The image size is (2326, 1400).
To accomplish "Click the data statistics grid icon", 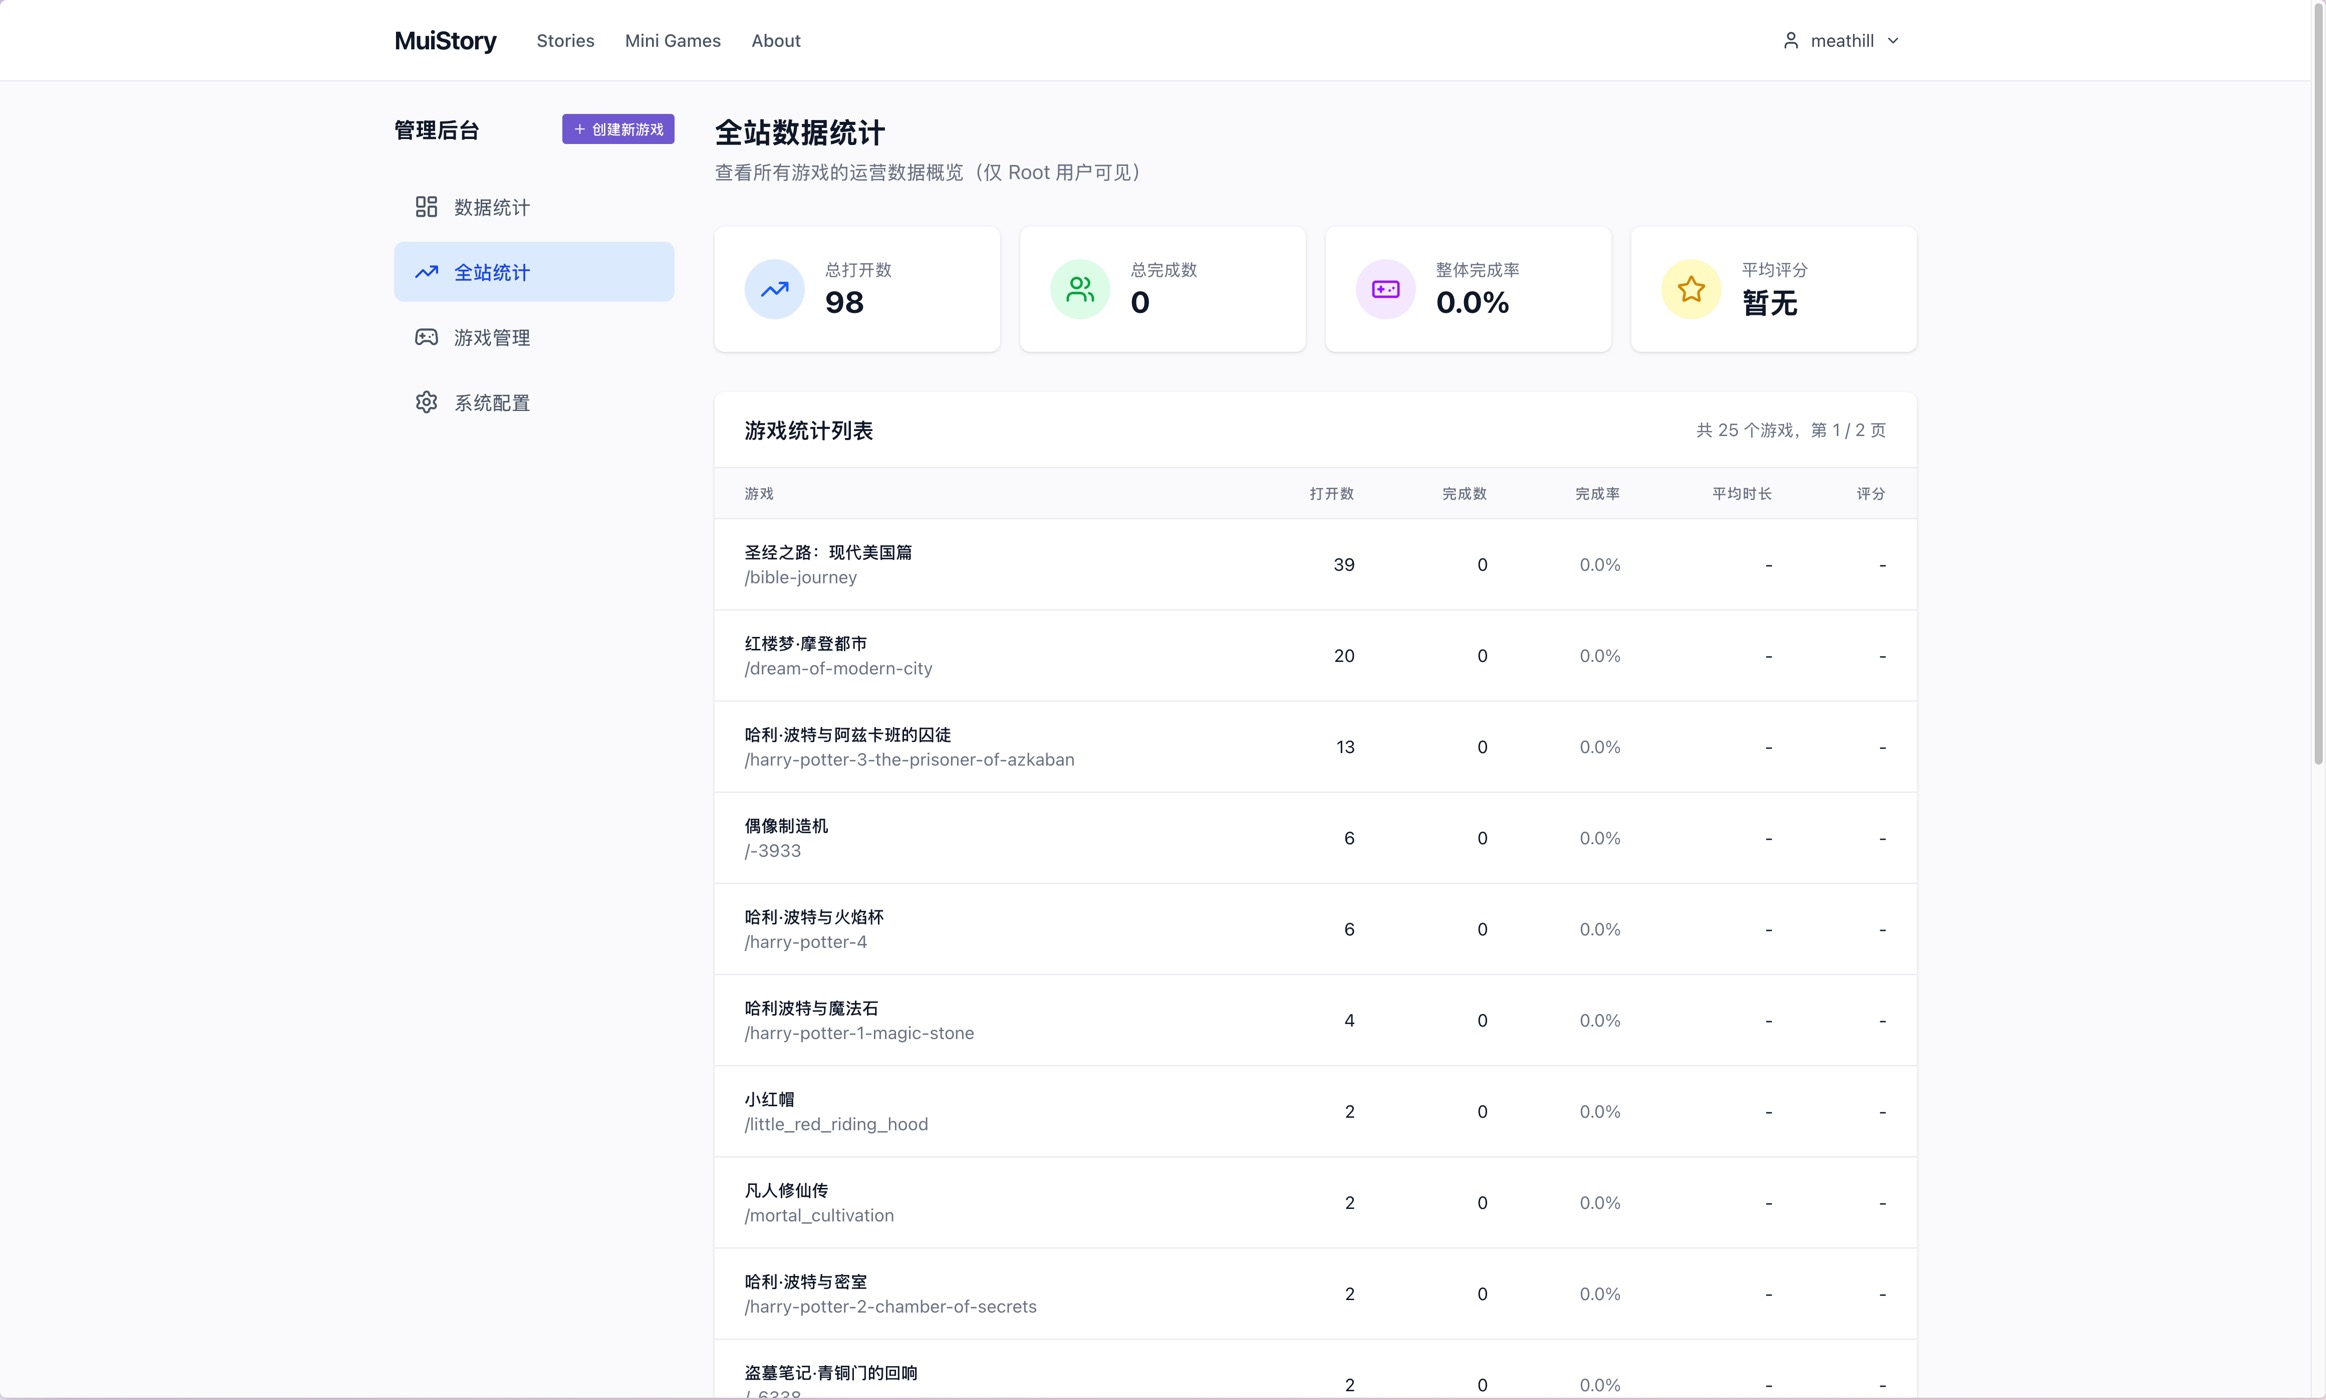I will click(426, 207).
